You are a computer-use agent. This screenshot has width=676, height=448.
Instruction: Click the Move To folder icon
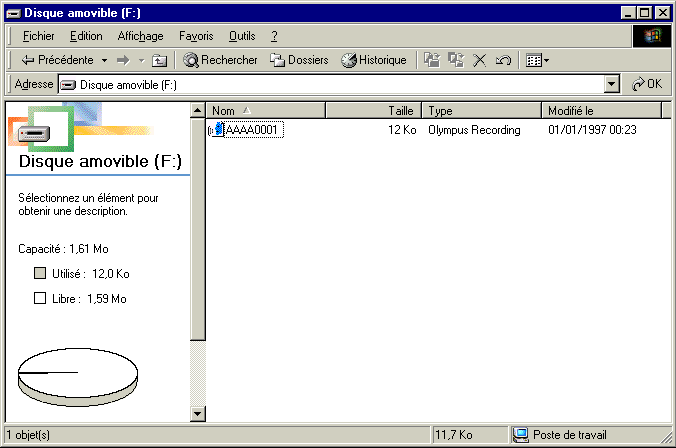pos(432,60)
